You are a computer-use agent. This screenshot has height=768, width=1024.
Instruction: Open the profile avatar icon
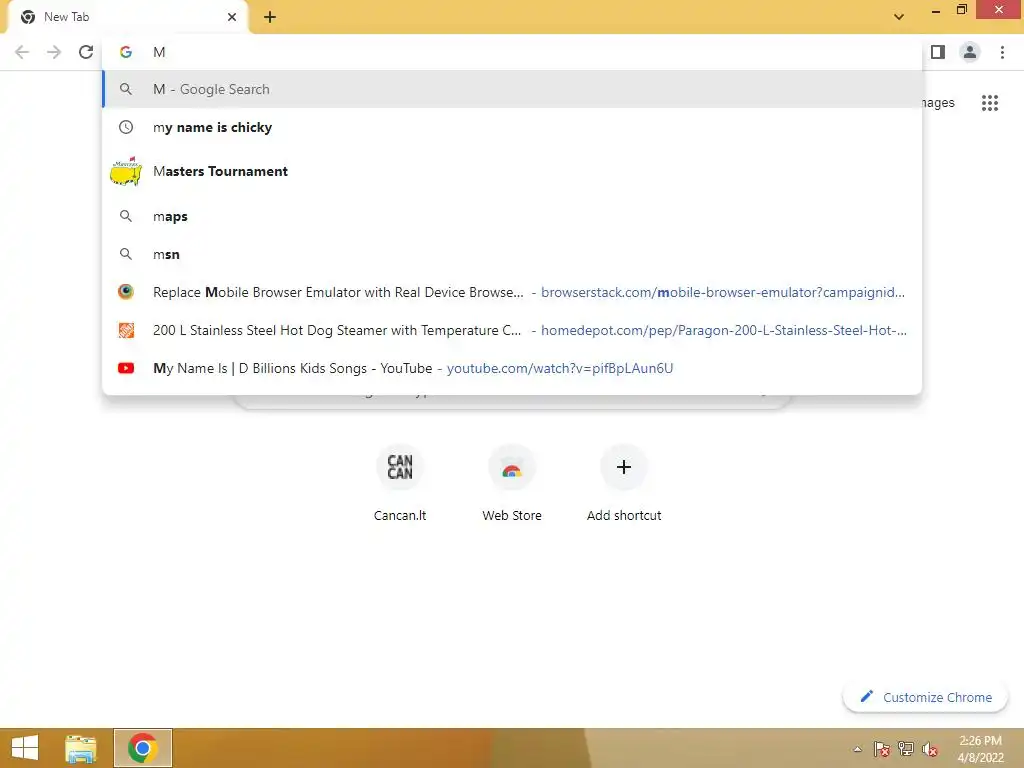(x=970, y=52)
